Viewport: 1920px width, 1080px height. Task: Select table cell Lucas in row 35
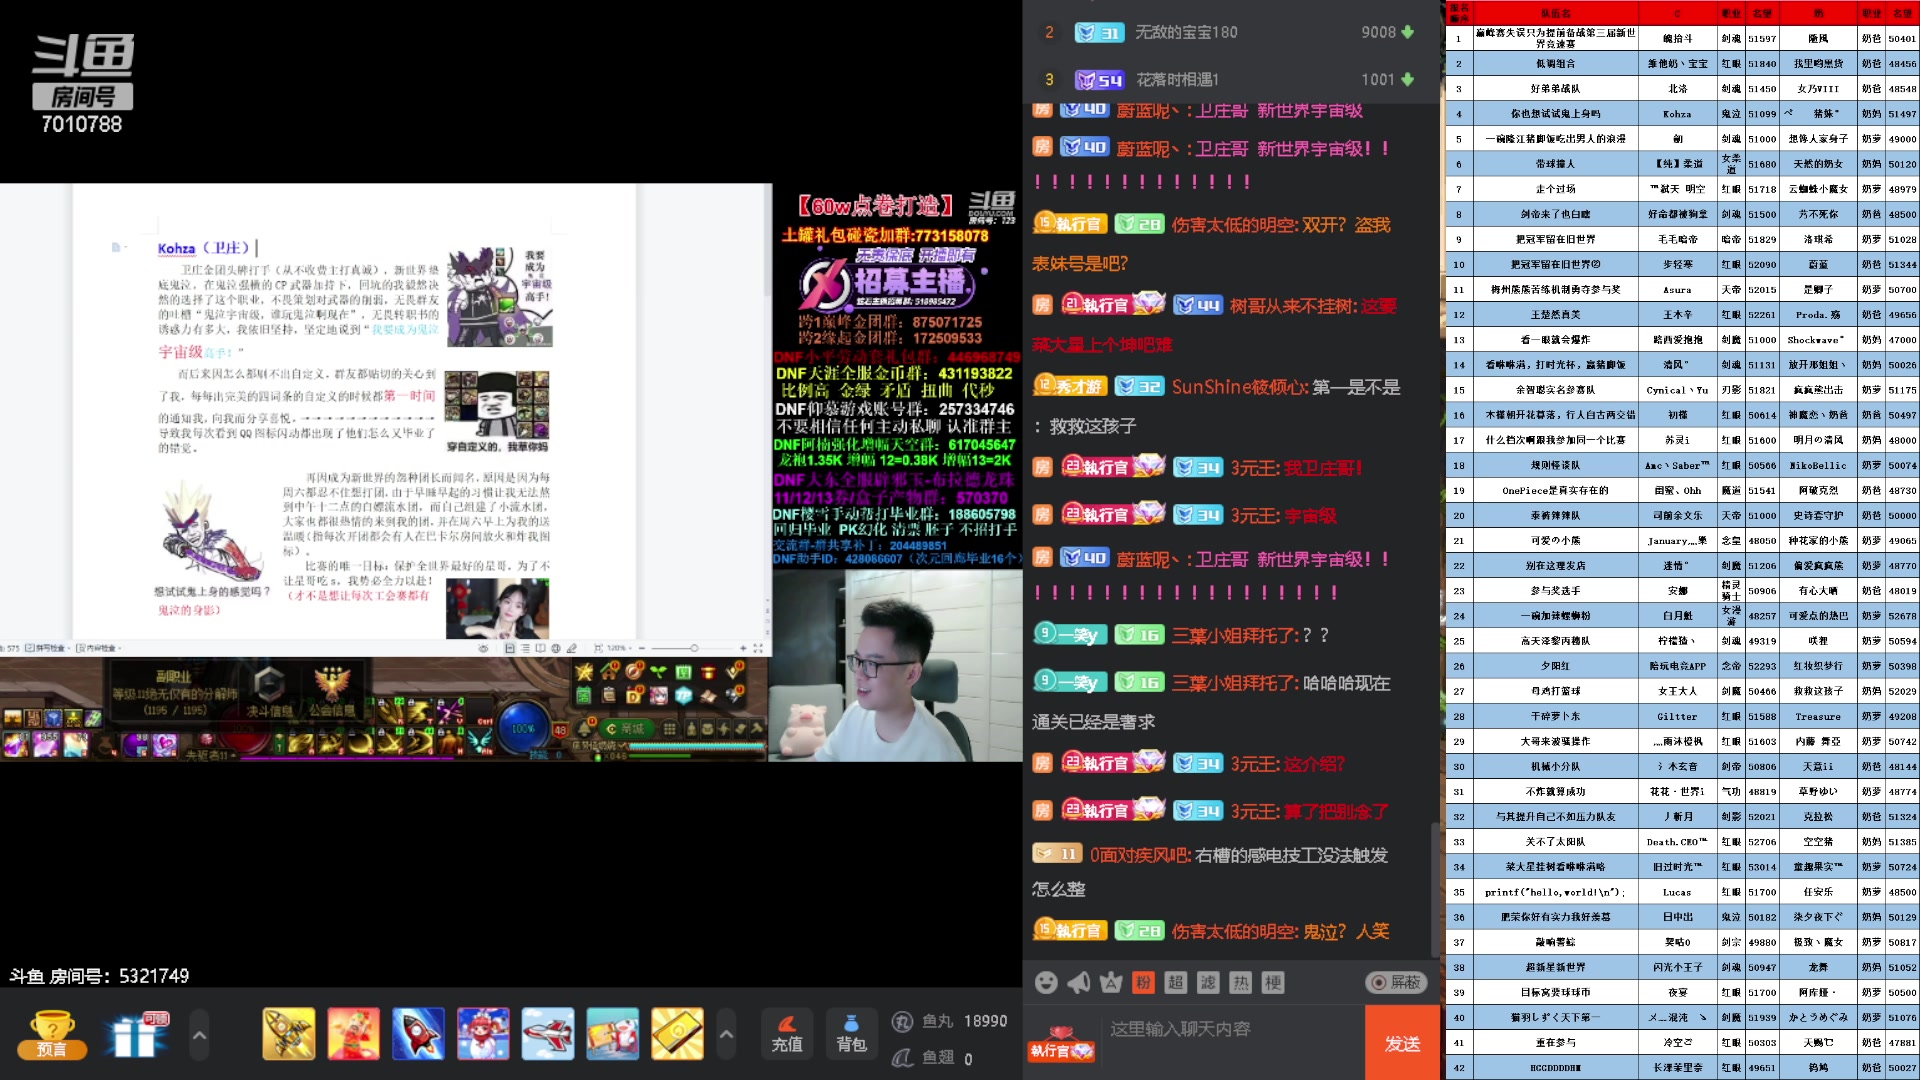[1677, 893]
